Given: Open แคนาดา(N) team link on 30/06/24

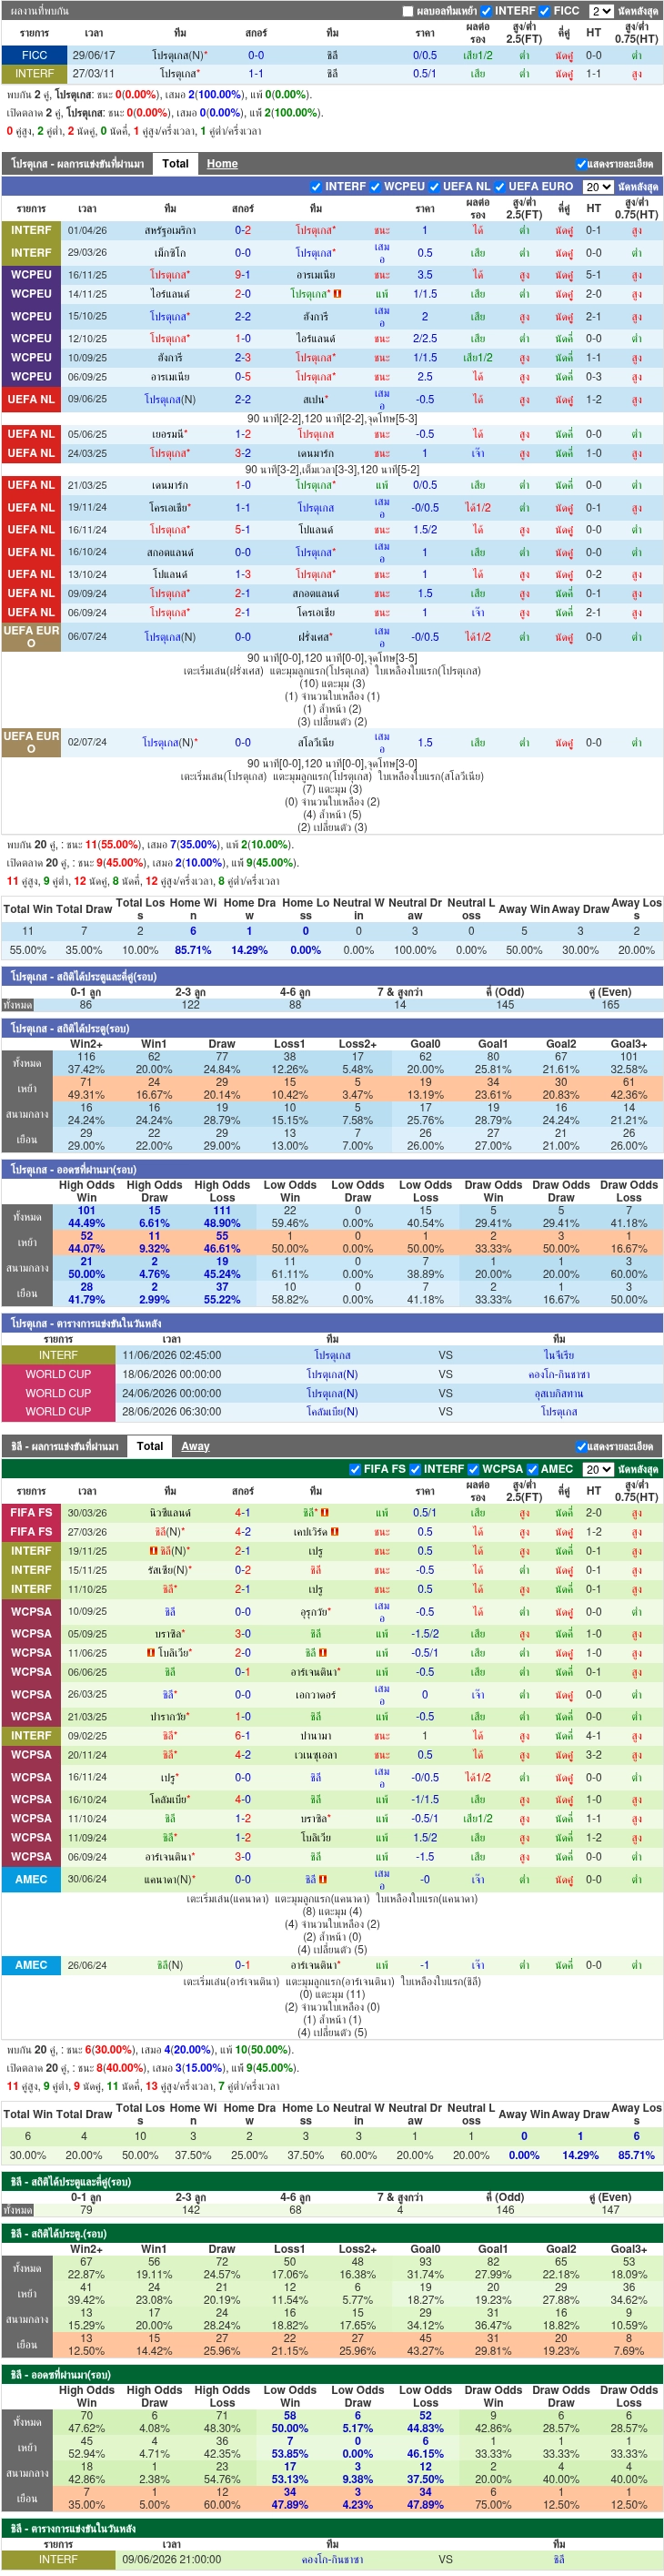Looking at the screenshot, I should [x=170, y=1880].
